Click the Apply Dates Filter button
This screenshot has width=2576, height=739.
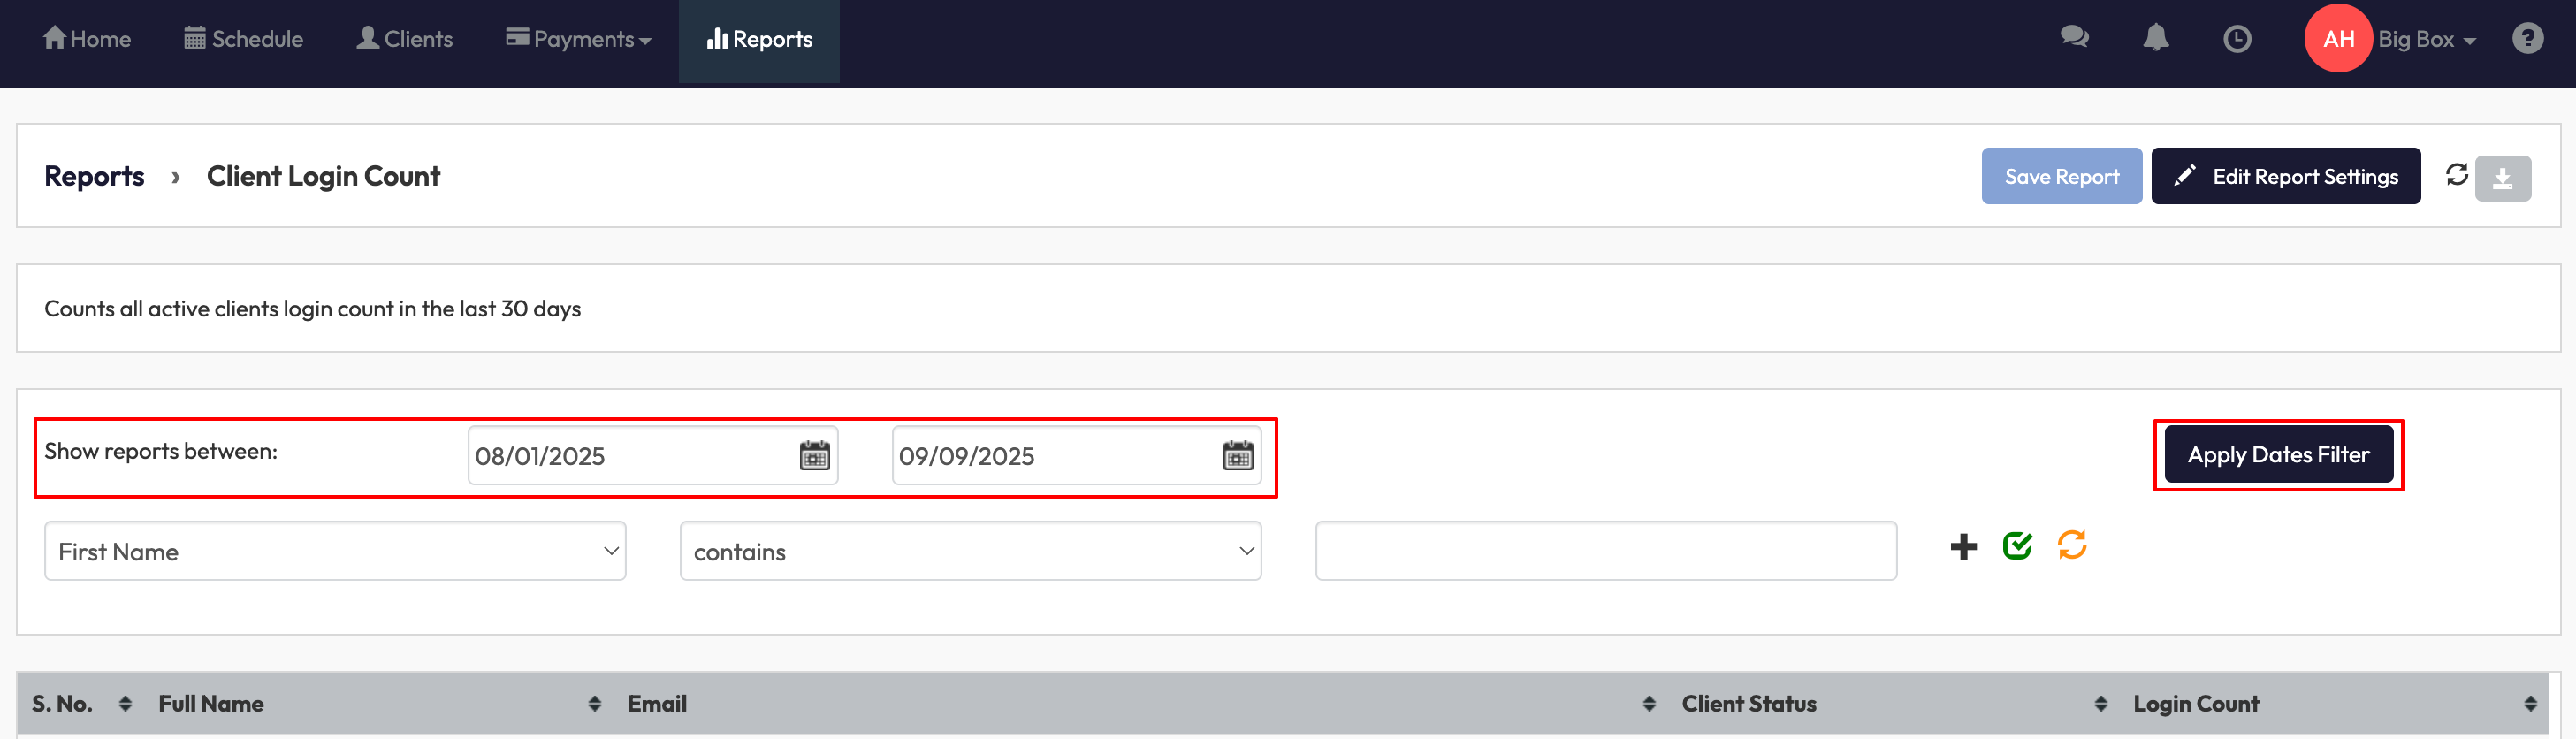click(2277, 455)
